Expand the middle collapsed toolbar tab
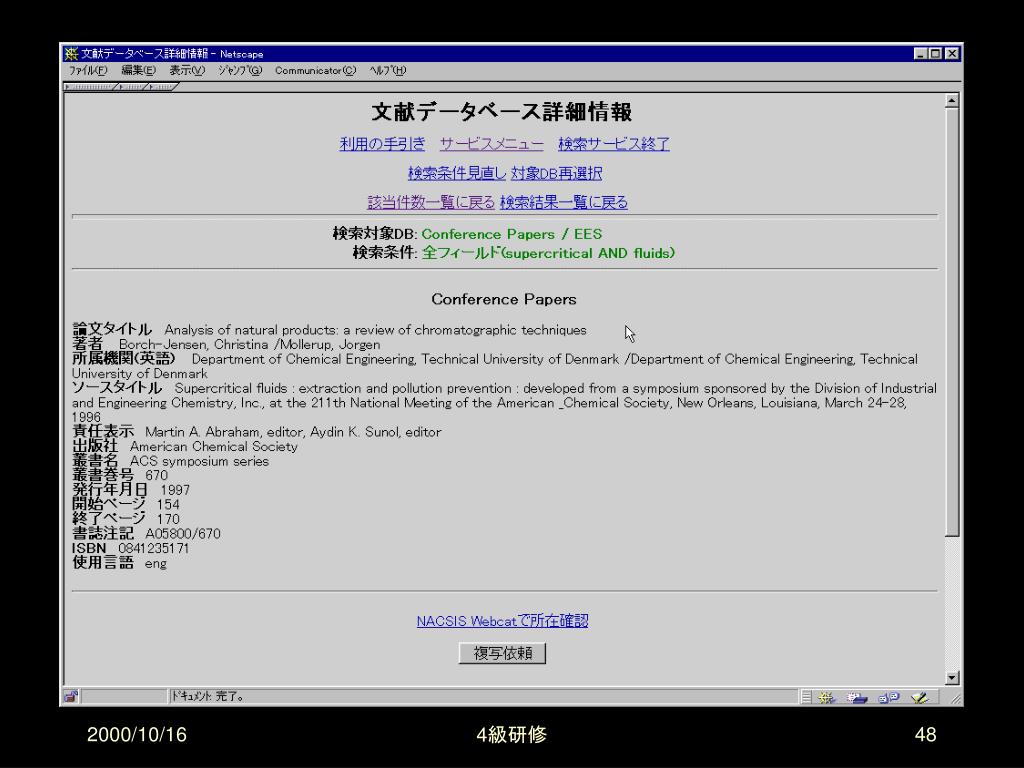1024x768 pixels. click(133, 87)
